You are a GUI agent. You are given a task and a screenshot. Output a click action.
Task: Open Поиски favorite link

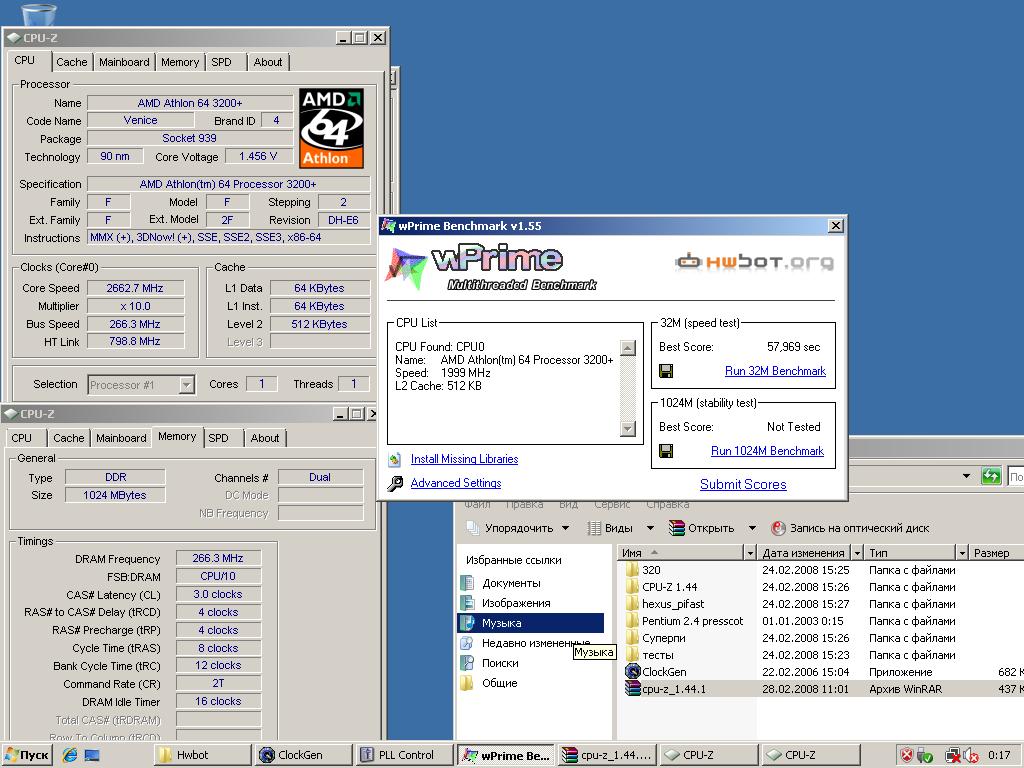point(500,663)
